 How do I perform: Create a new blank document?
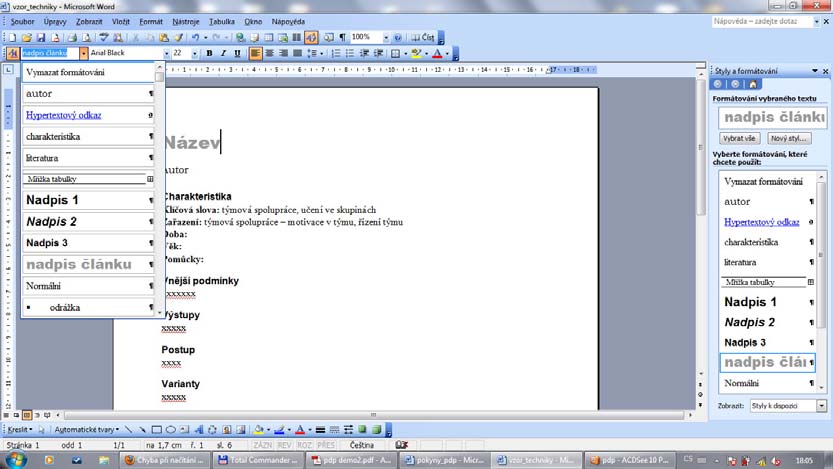click(12, 37)
